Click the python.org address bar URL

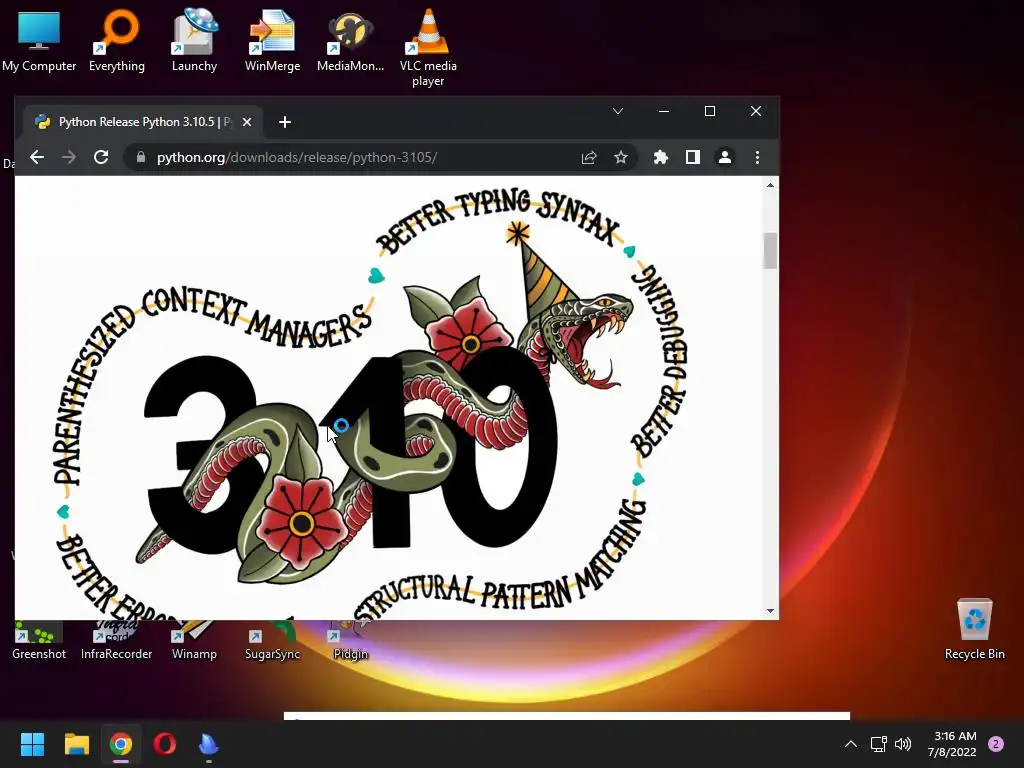coord(297,157)
